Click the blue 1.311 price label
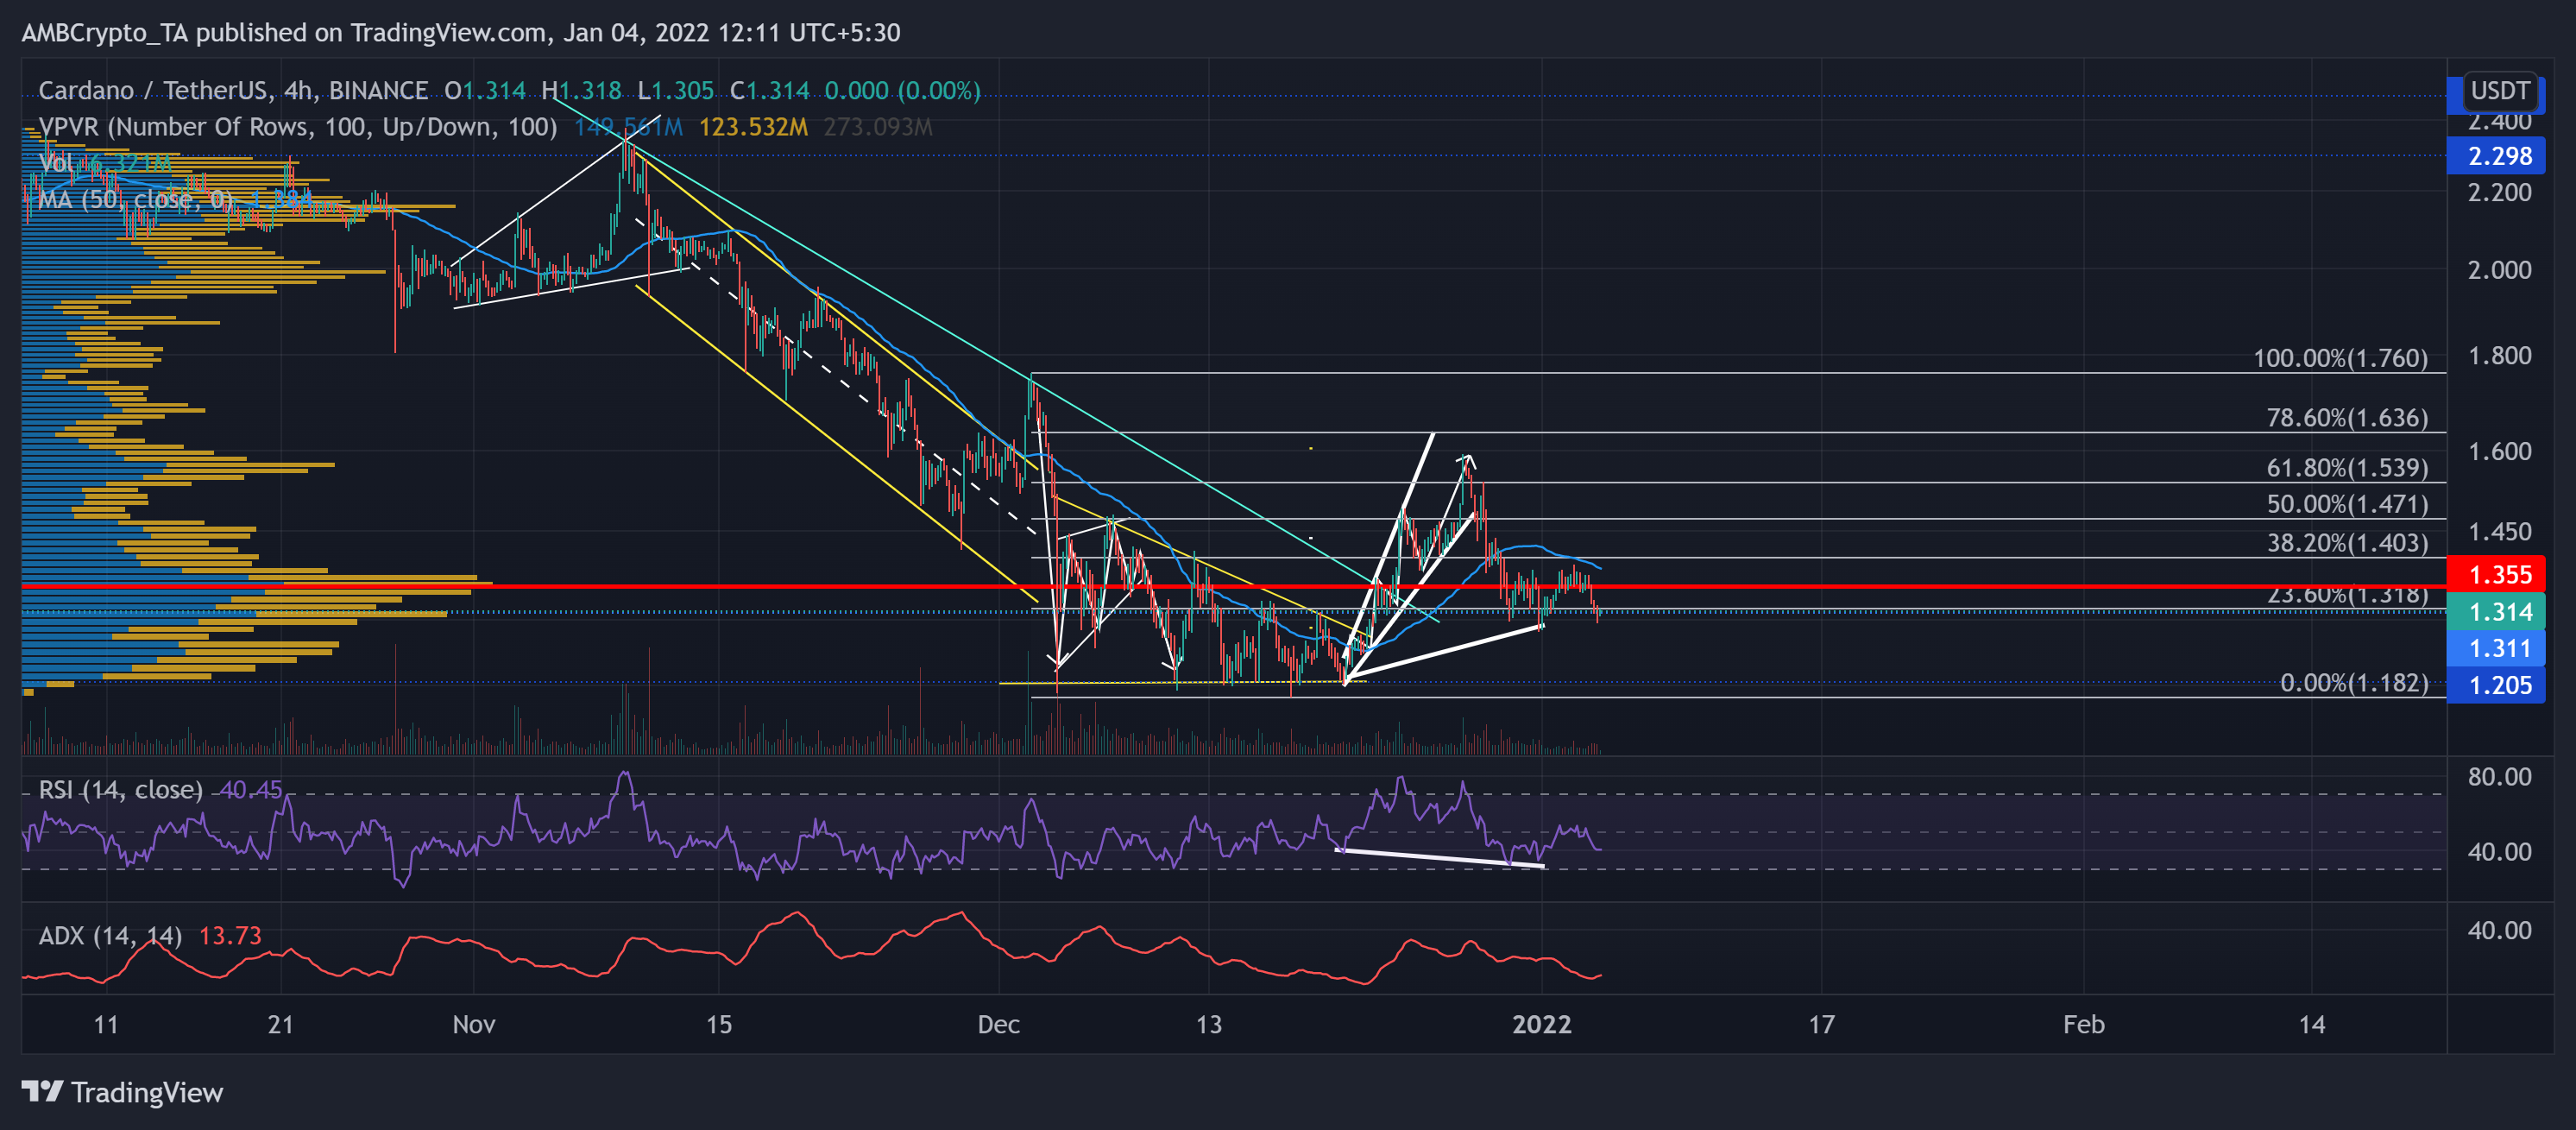 [2496, 649]
